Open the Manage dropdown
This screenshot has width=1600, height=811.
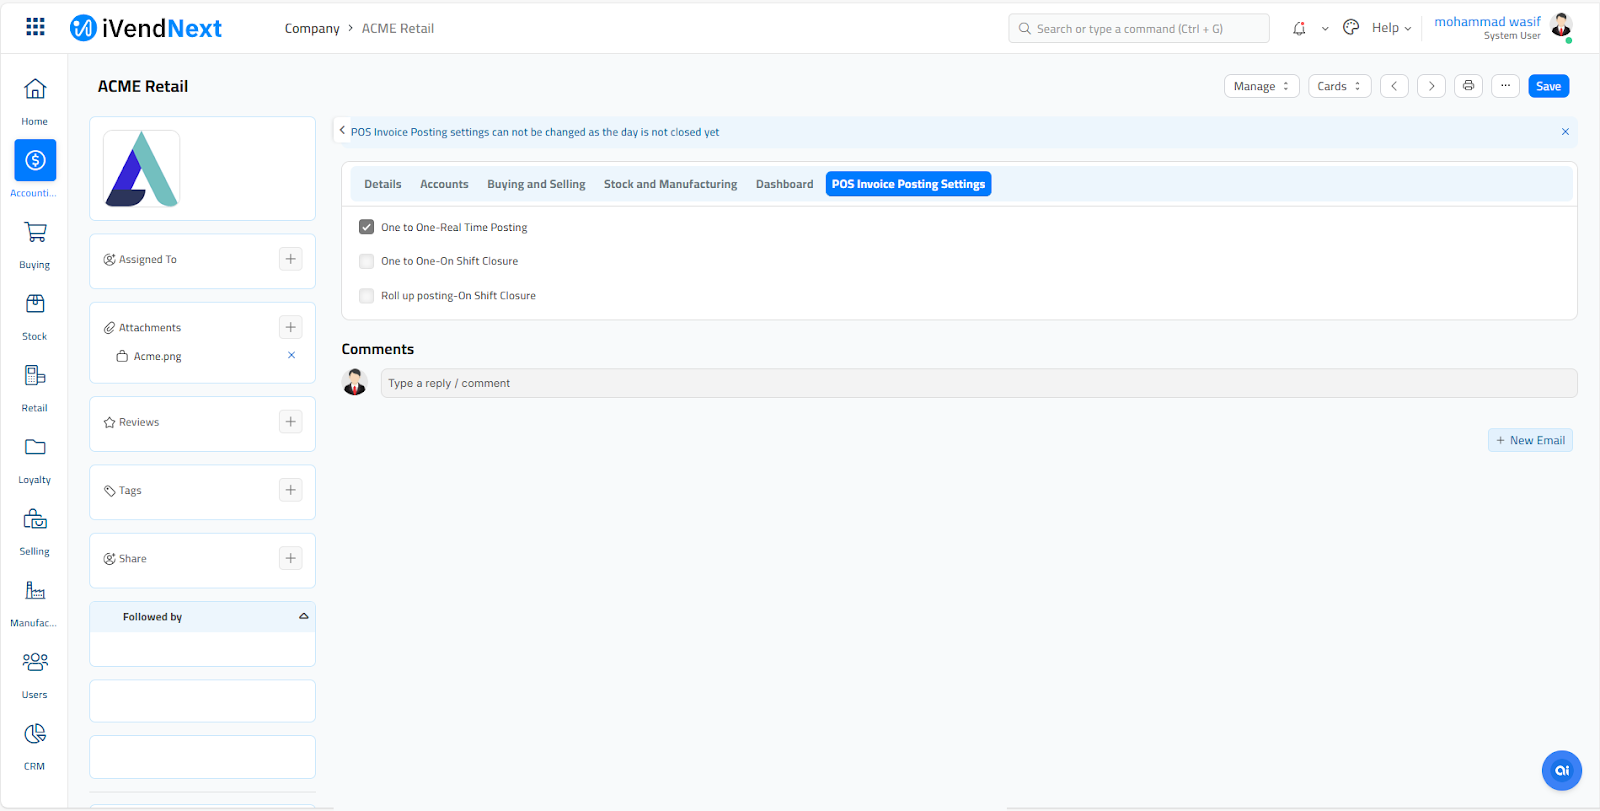(x=1261, y=86)
